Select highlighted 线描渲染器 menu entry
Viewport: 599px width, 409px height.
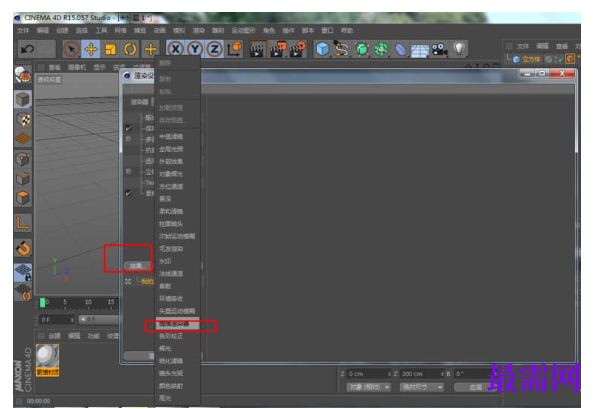(177, 324)
